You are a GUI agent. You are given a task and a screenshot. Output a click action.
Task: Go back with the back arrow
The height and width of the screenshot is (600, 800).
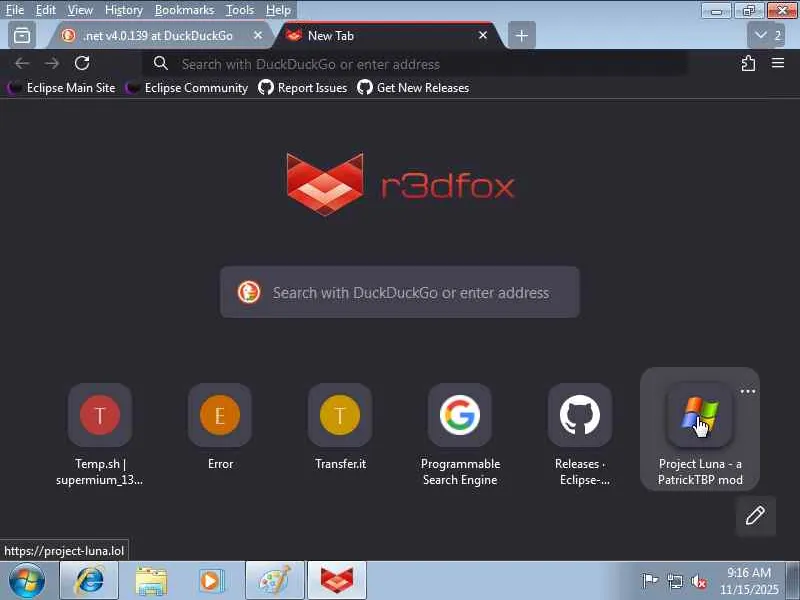click(22, 63)
